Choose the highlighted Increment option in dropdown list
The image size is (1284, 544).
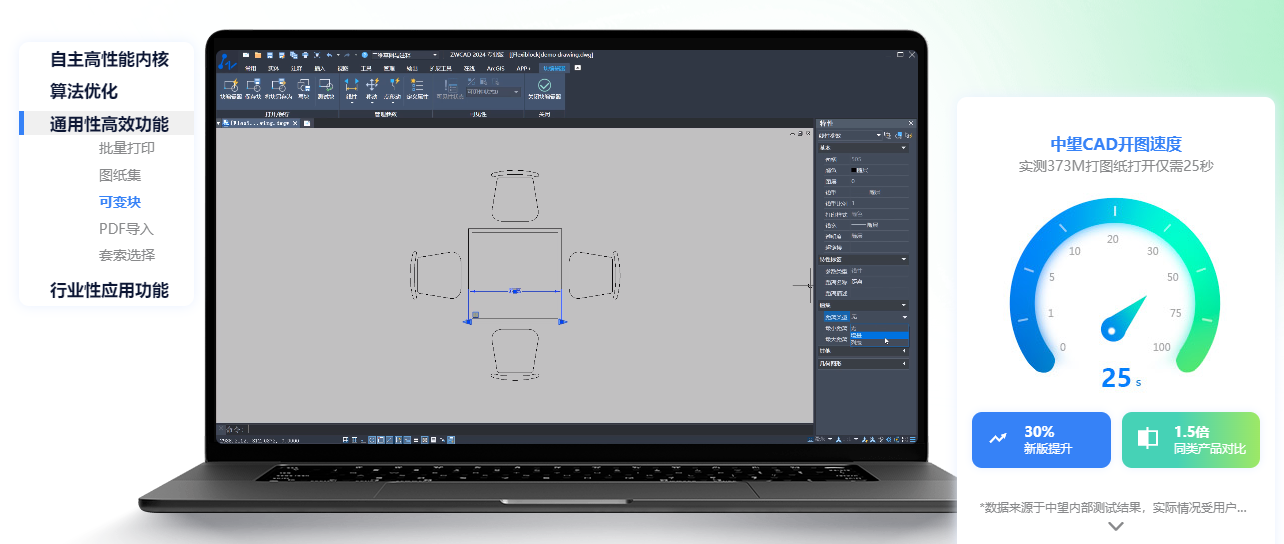pos(878,335)
